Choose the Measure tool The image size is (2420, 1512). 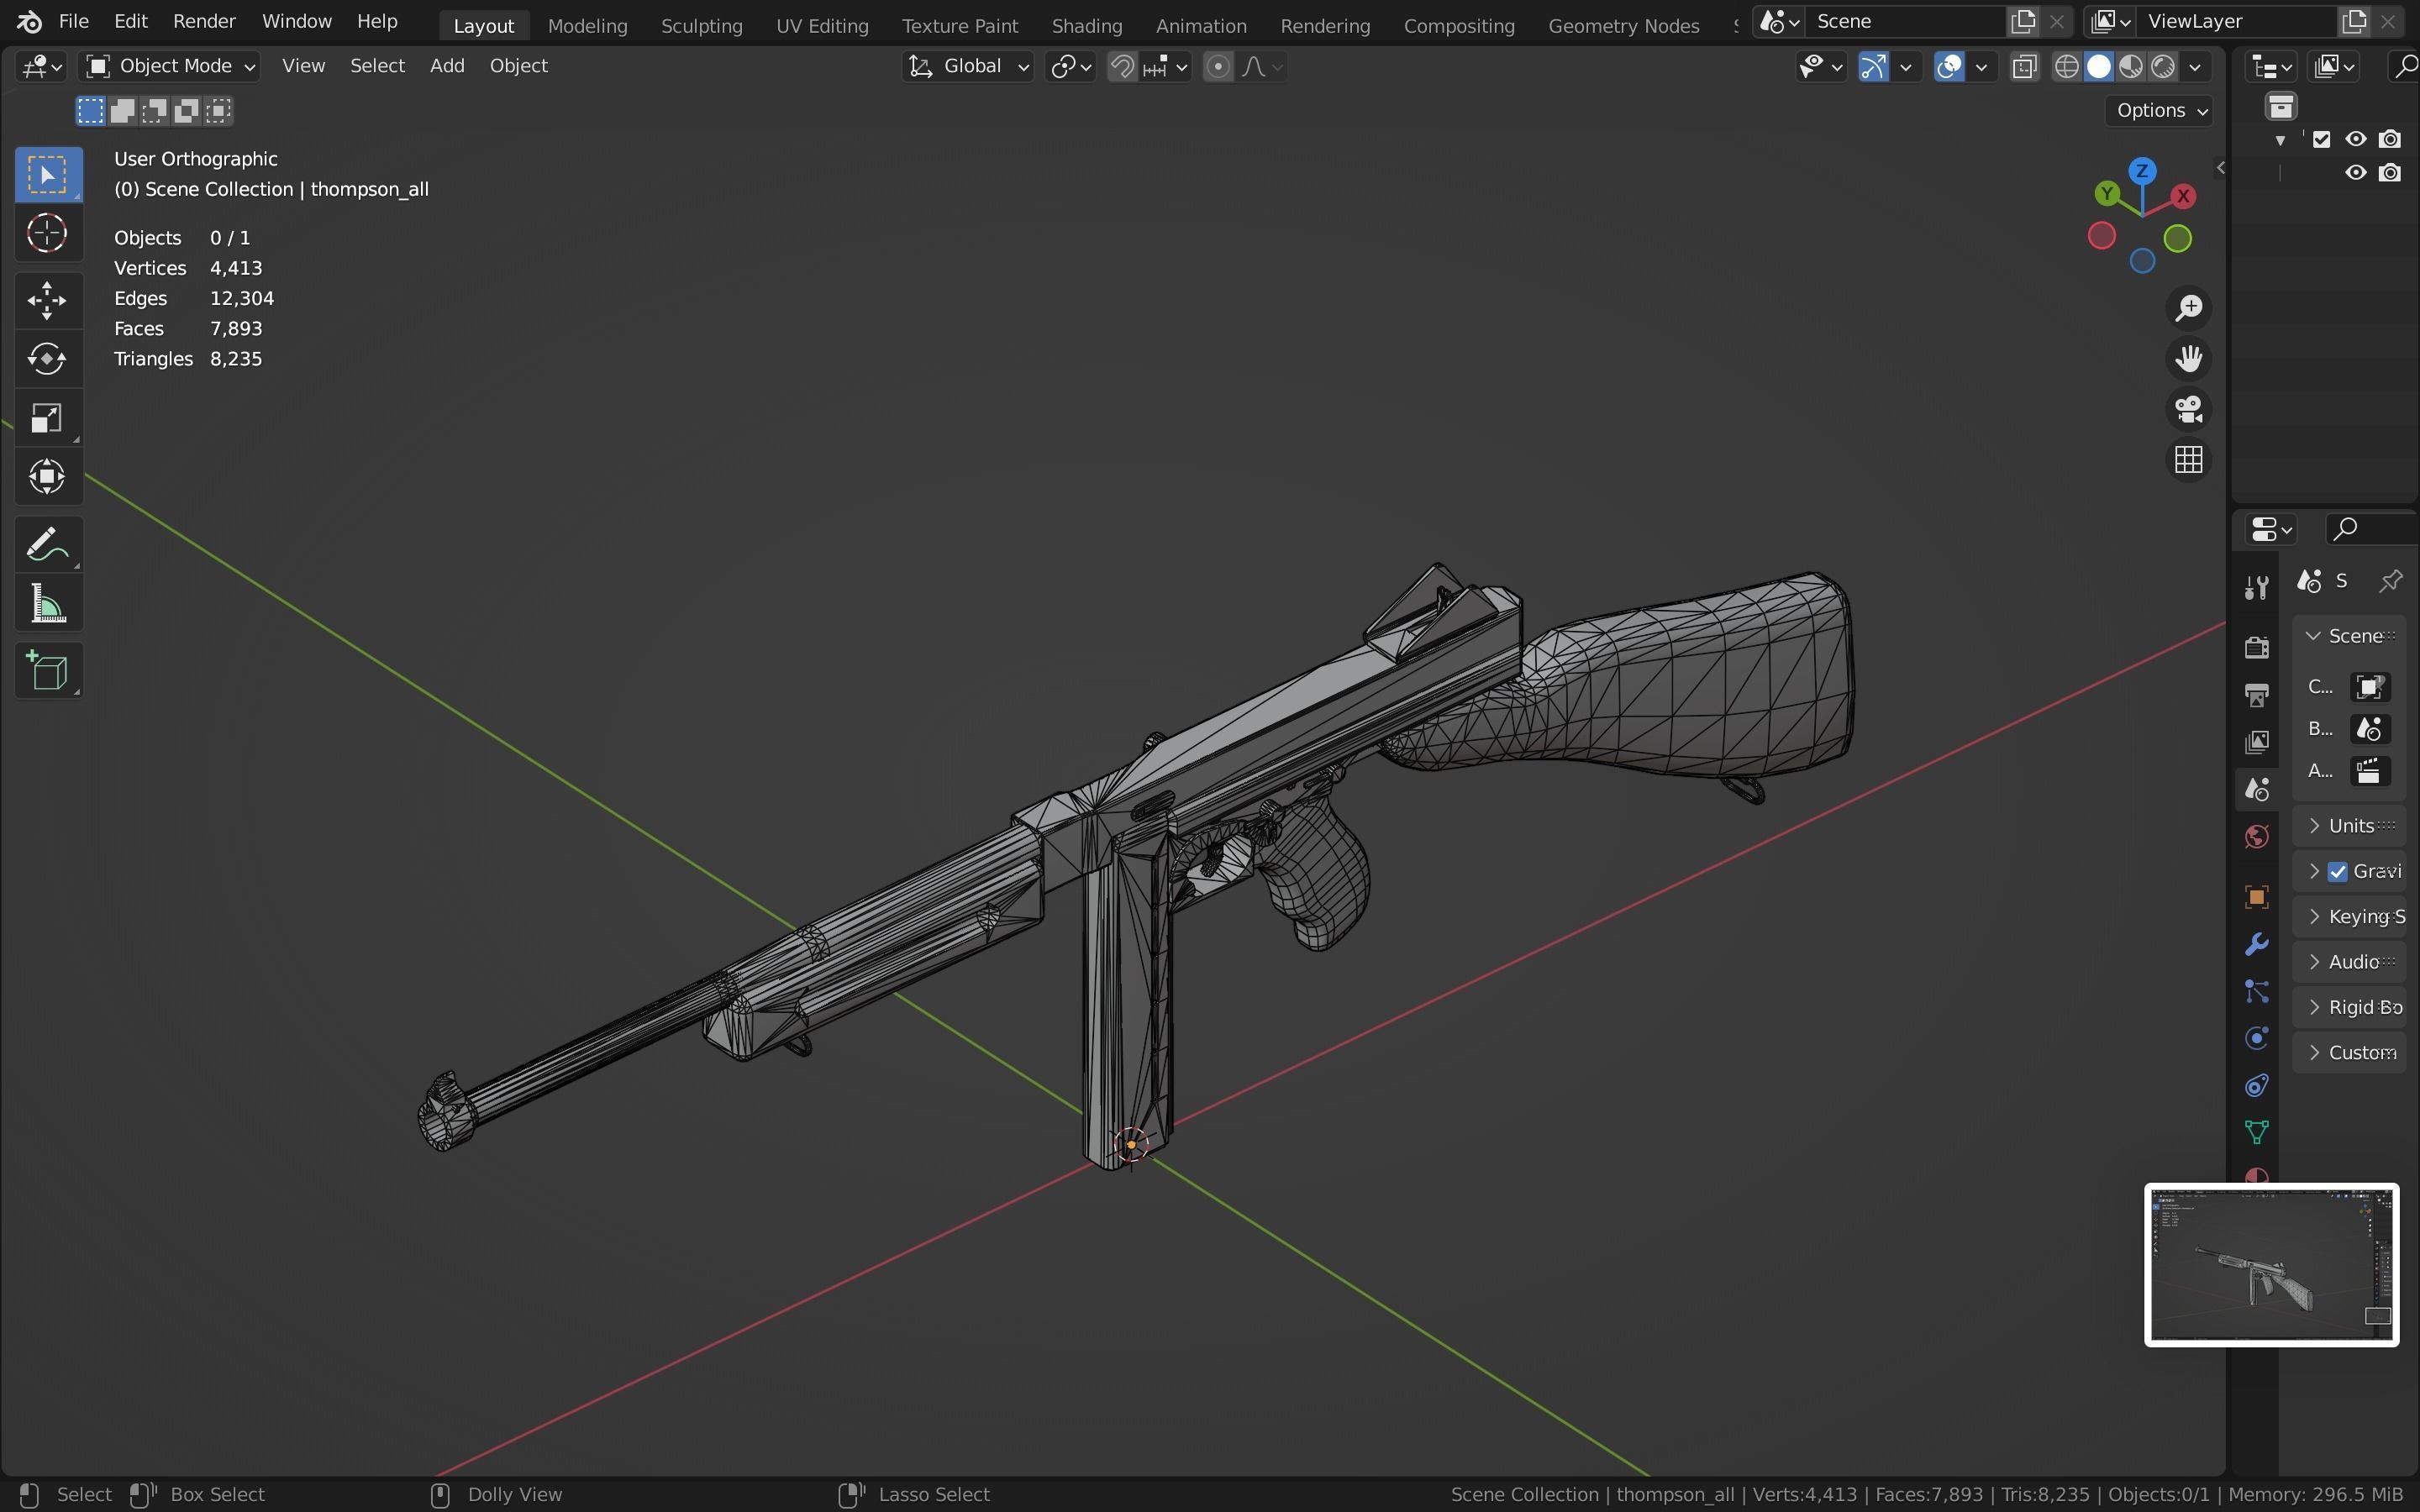47,605
